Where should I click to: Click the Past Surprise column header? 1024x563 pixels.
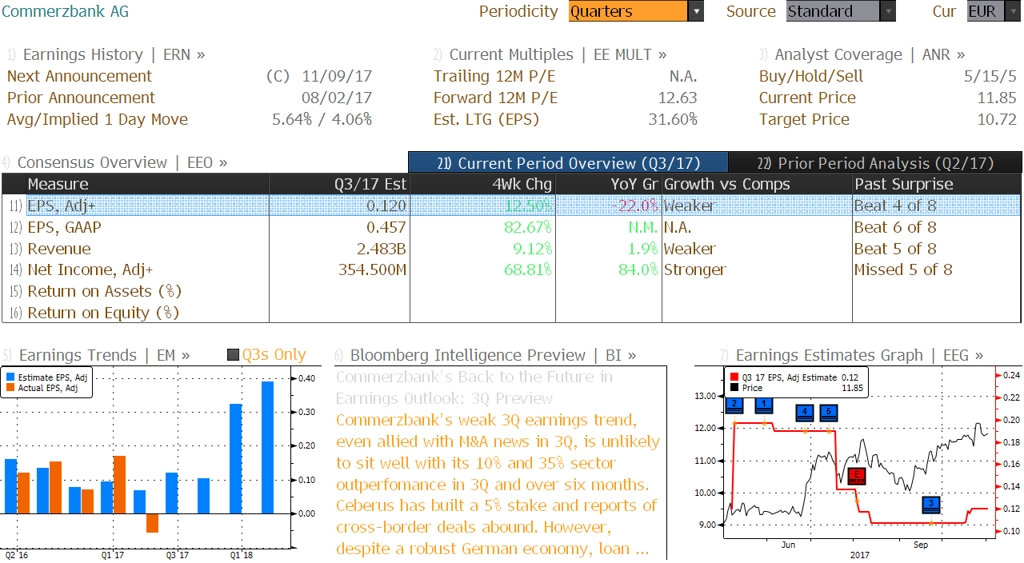tap(936, 184)
